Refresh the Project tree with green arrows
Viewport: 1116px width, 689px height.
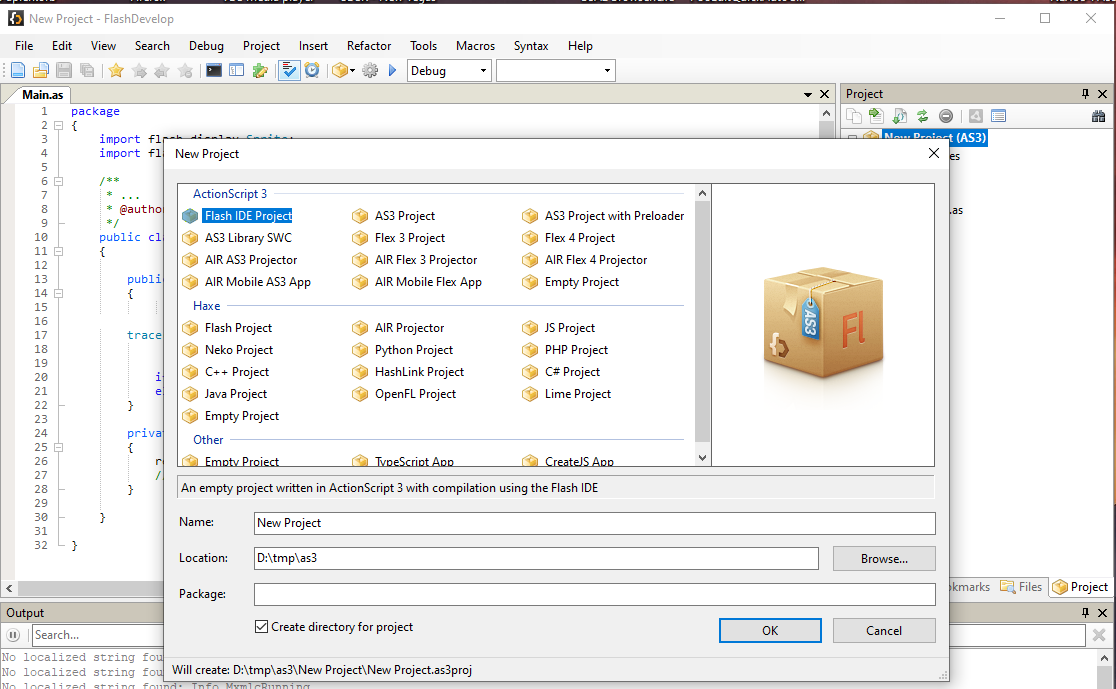tap(922, 116)
